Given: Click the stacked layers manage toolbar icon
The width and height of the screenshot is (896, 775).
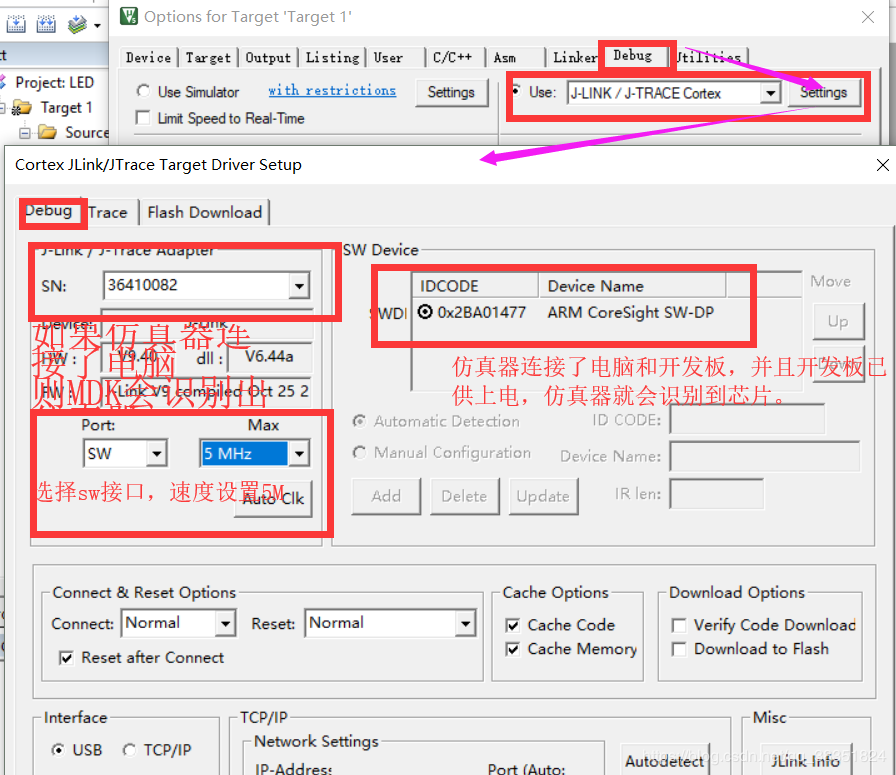Looking at the screenshot, I should point(77,24).
